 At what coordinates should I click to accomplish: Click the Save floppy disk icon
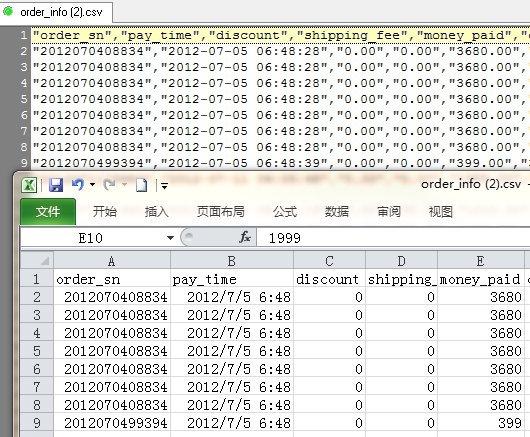point(56,185)
